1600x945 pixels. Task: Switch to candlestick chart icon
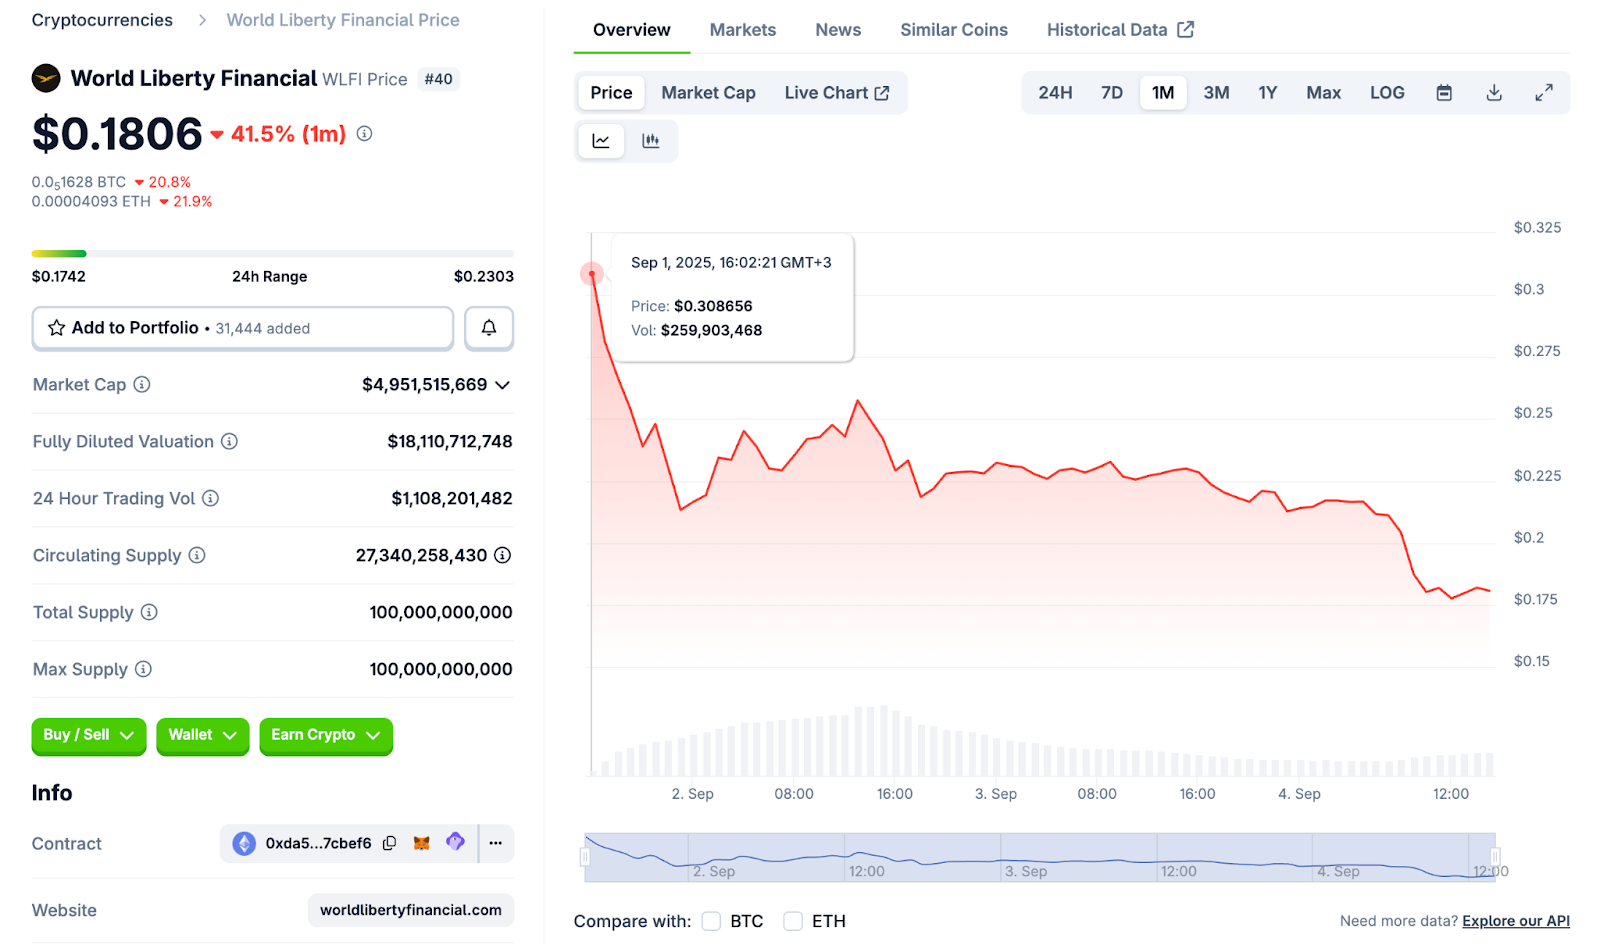651,141
